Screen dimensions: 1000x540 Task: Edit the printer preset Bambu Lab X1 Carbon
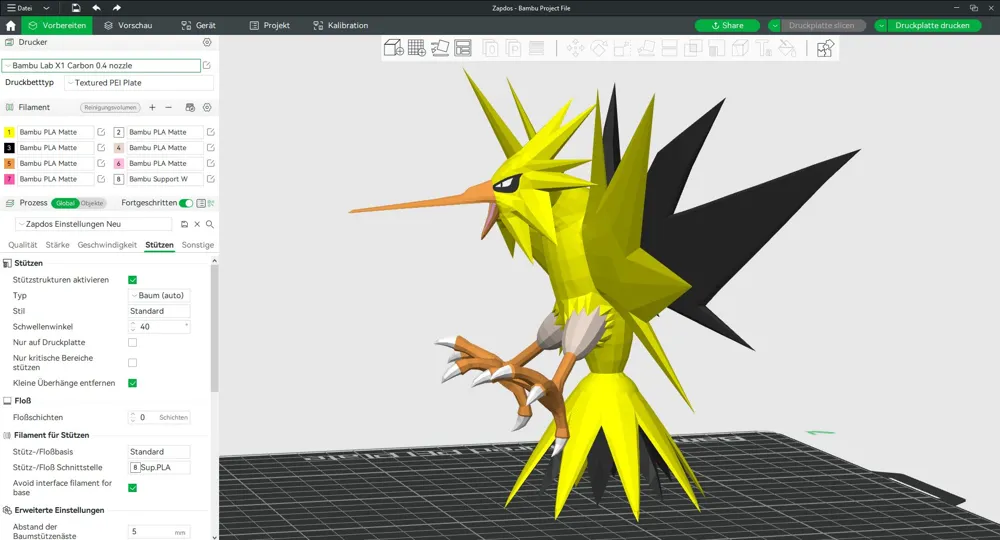[x=207, y=65]
